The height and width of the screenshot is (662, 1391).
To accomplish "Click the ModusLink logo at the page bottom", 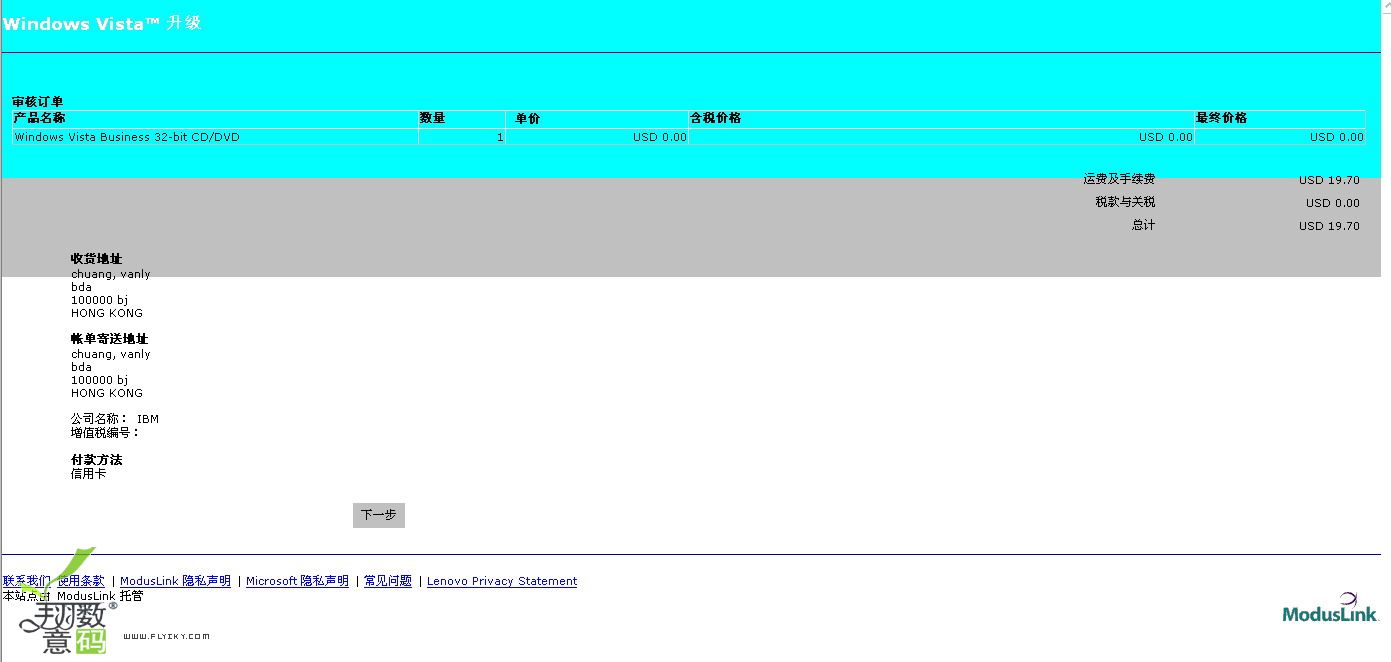I will 1330,608.
